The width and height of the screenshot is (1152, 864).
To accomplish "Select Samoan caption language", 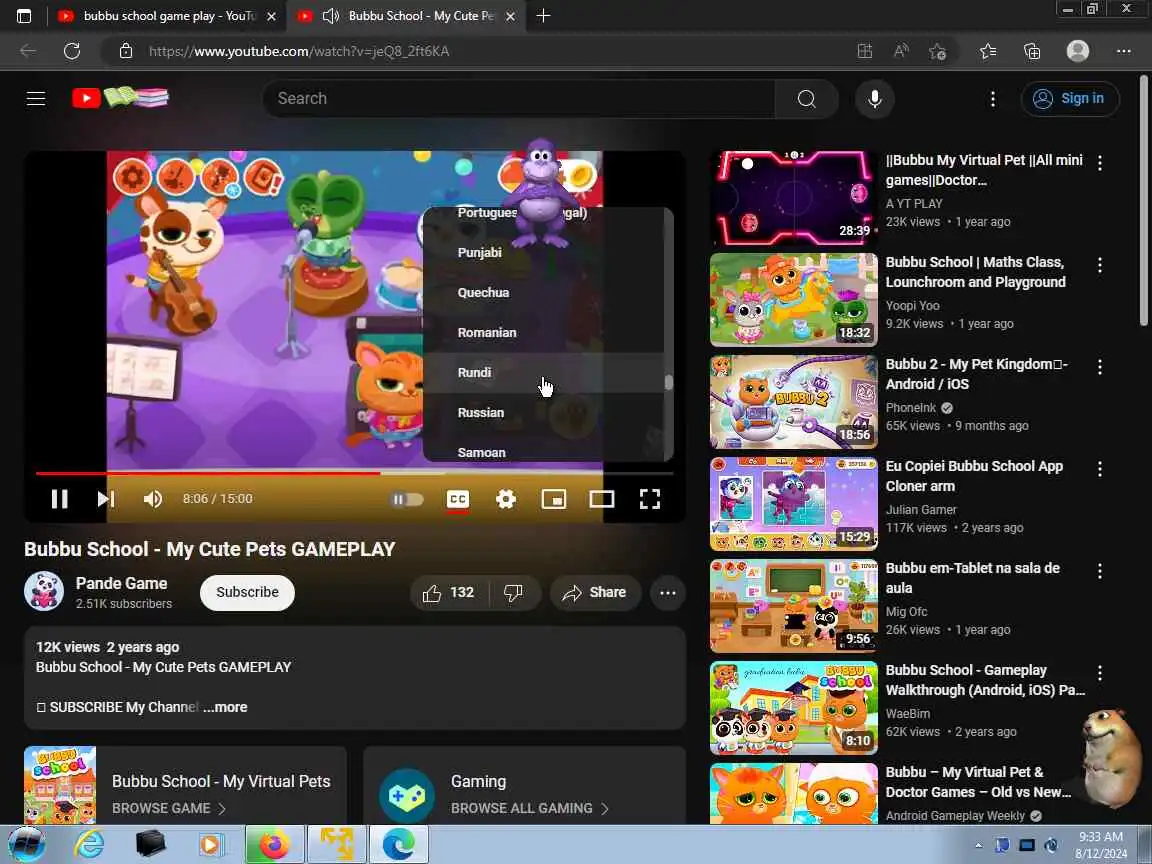I will [x=544, y=450].
